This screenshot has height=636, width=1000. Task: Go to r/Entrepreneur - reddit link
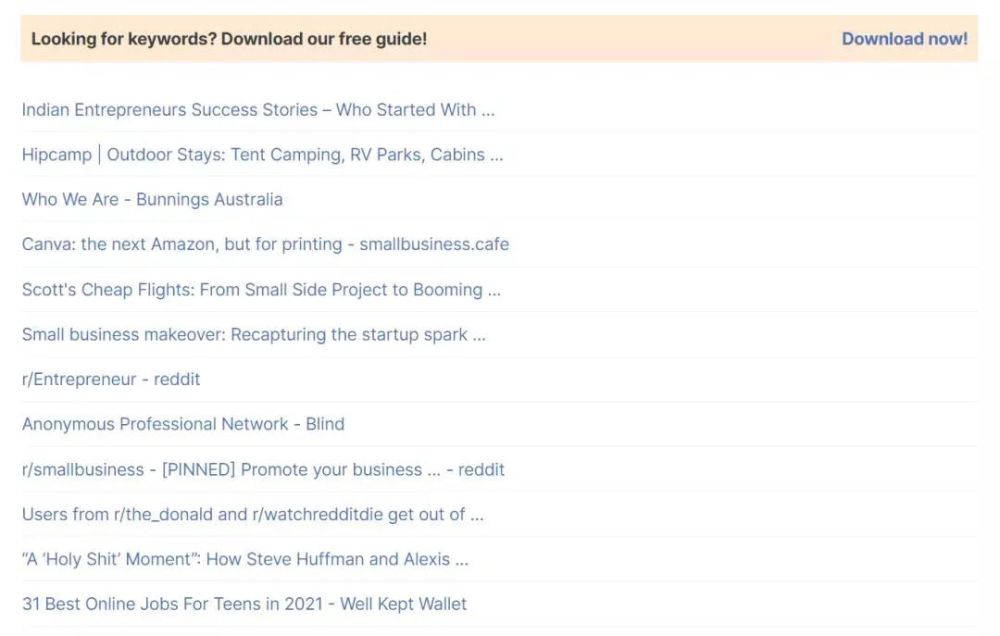pos(111,379)
